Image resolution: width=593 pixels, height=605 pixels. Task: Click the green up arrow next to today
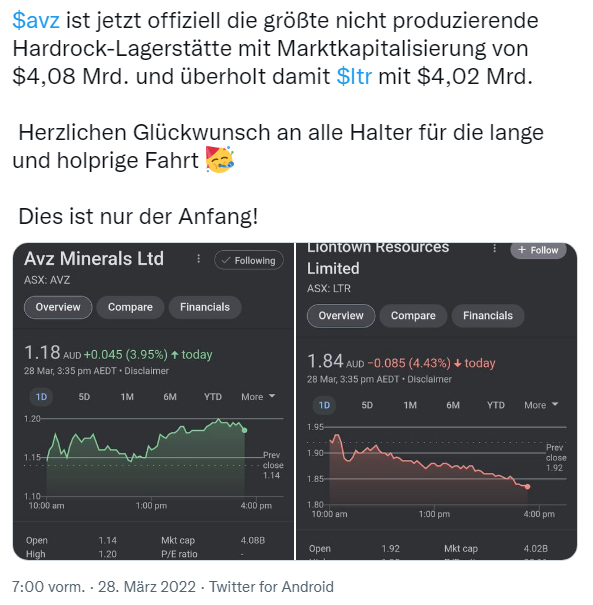pyautogui.click(x=175, y=355)
